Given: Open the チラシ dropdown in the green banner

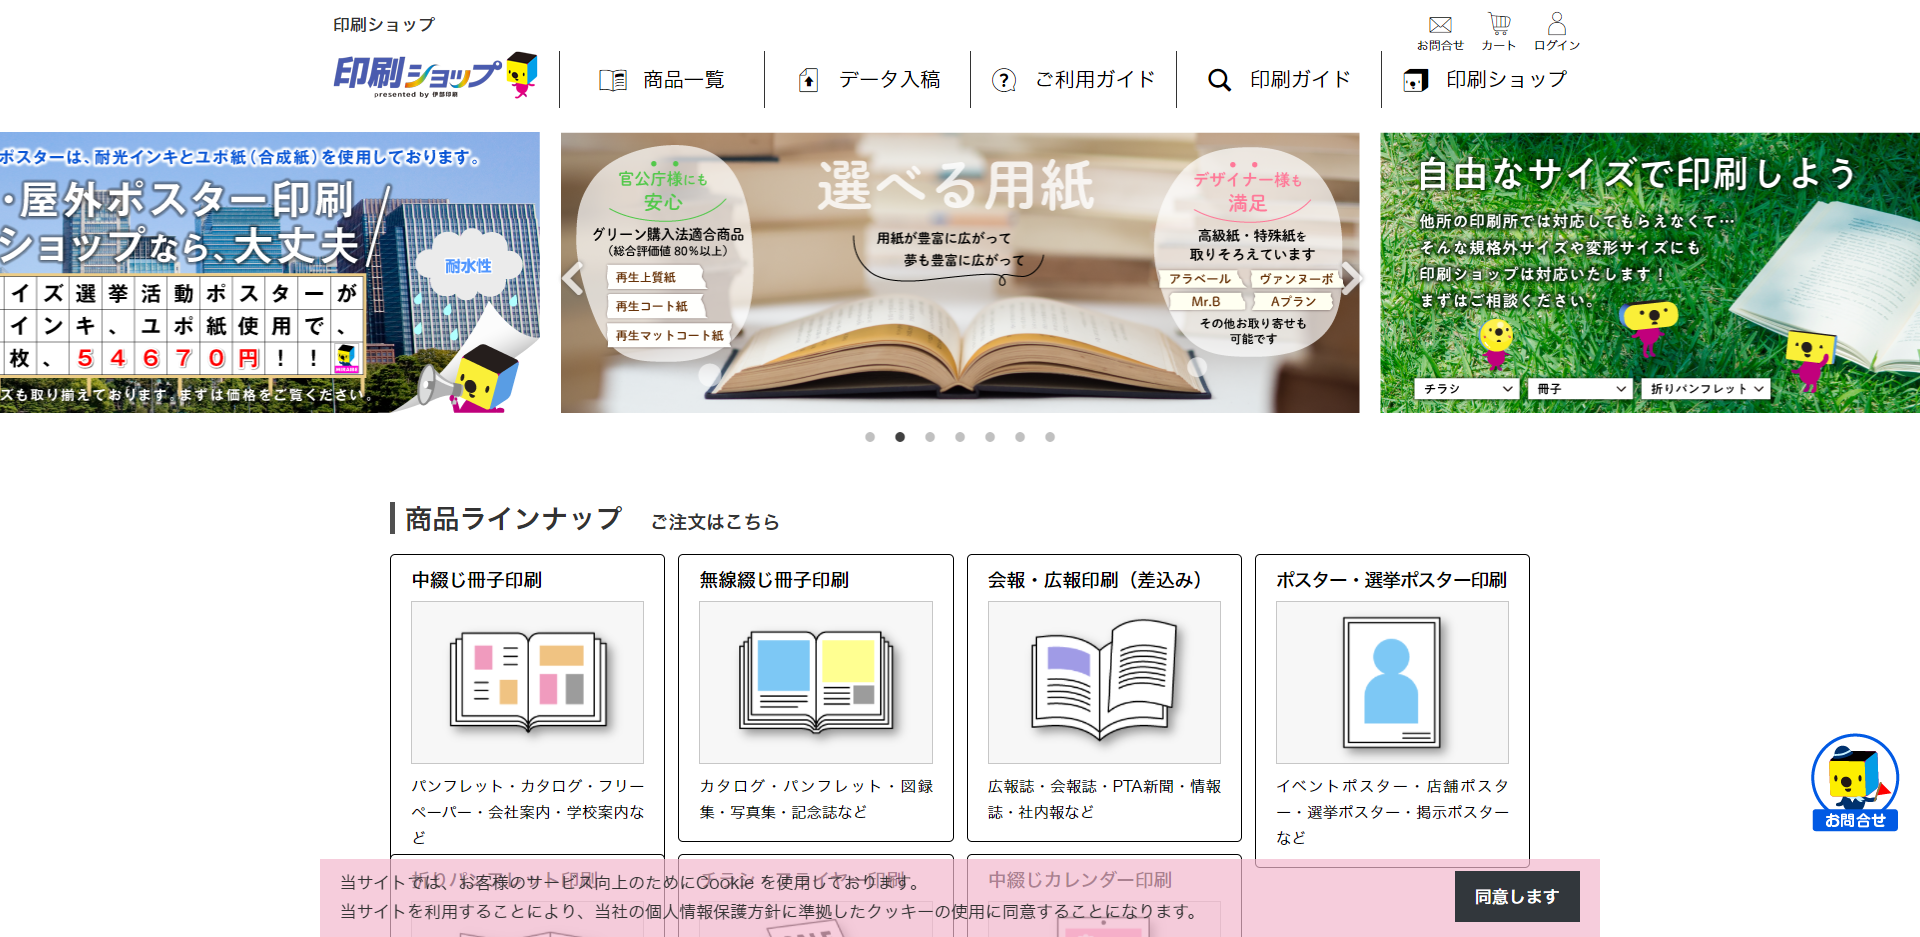Looking at the screenshot, I should (1465, 388).
